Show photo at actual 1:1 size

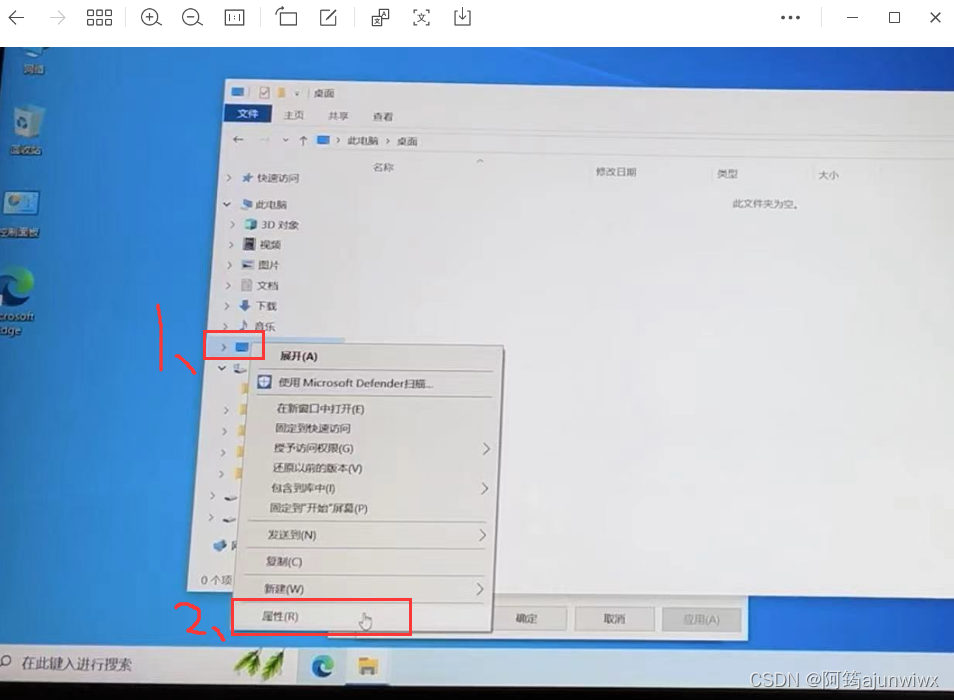tap(234, 18)
